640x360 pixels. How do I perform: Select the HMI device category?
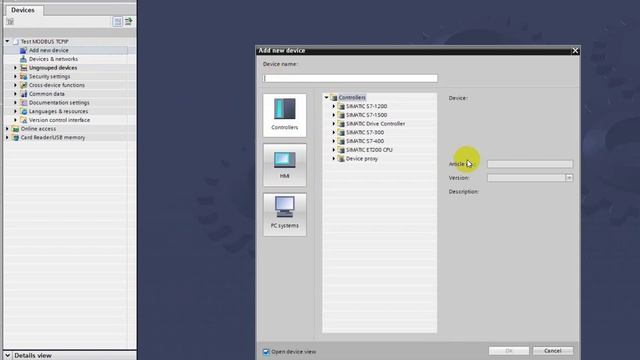(284, 165)
